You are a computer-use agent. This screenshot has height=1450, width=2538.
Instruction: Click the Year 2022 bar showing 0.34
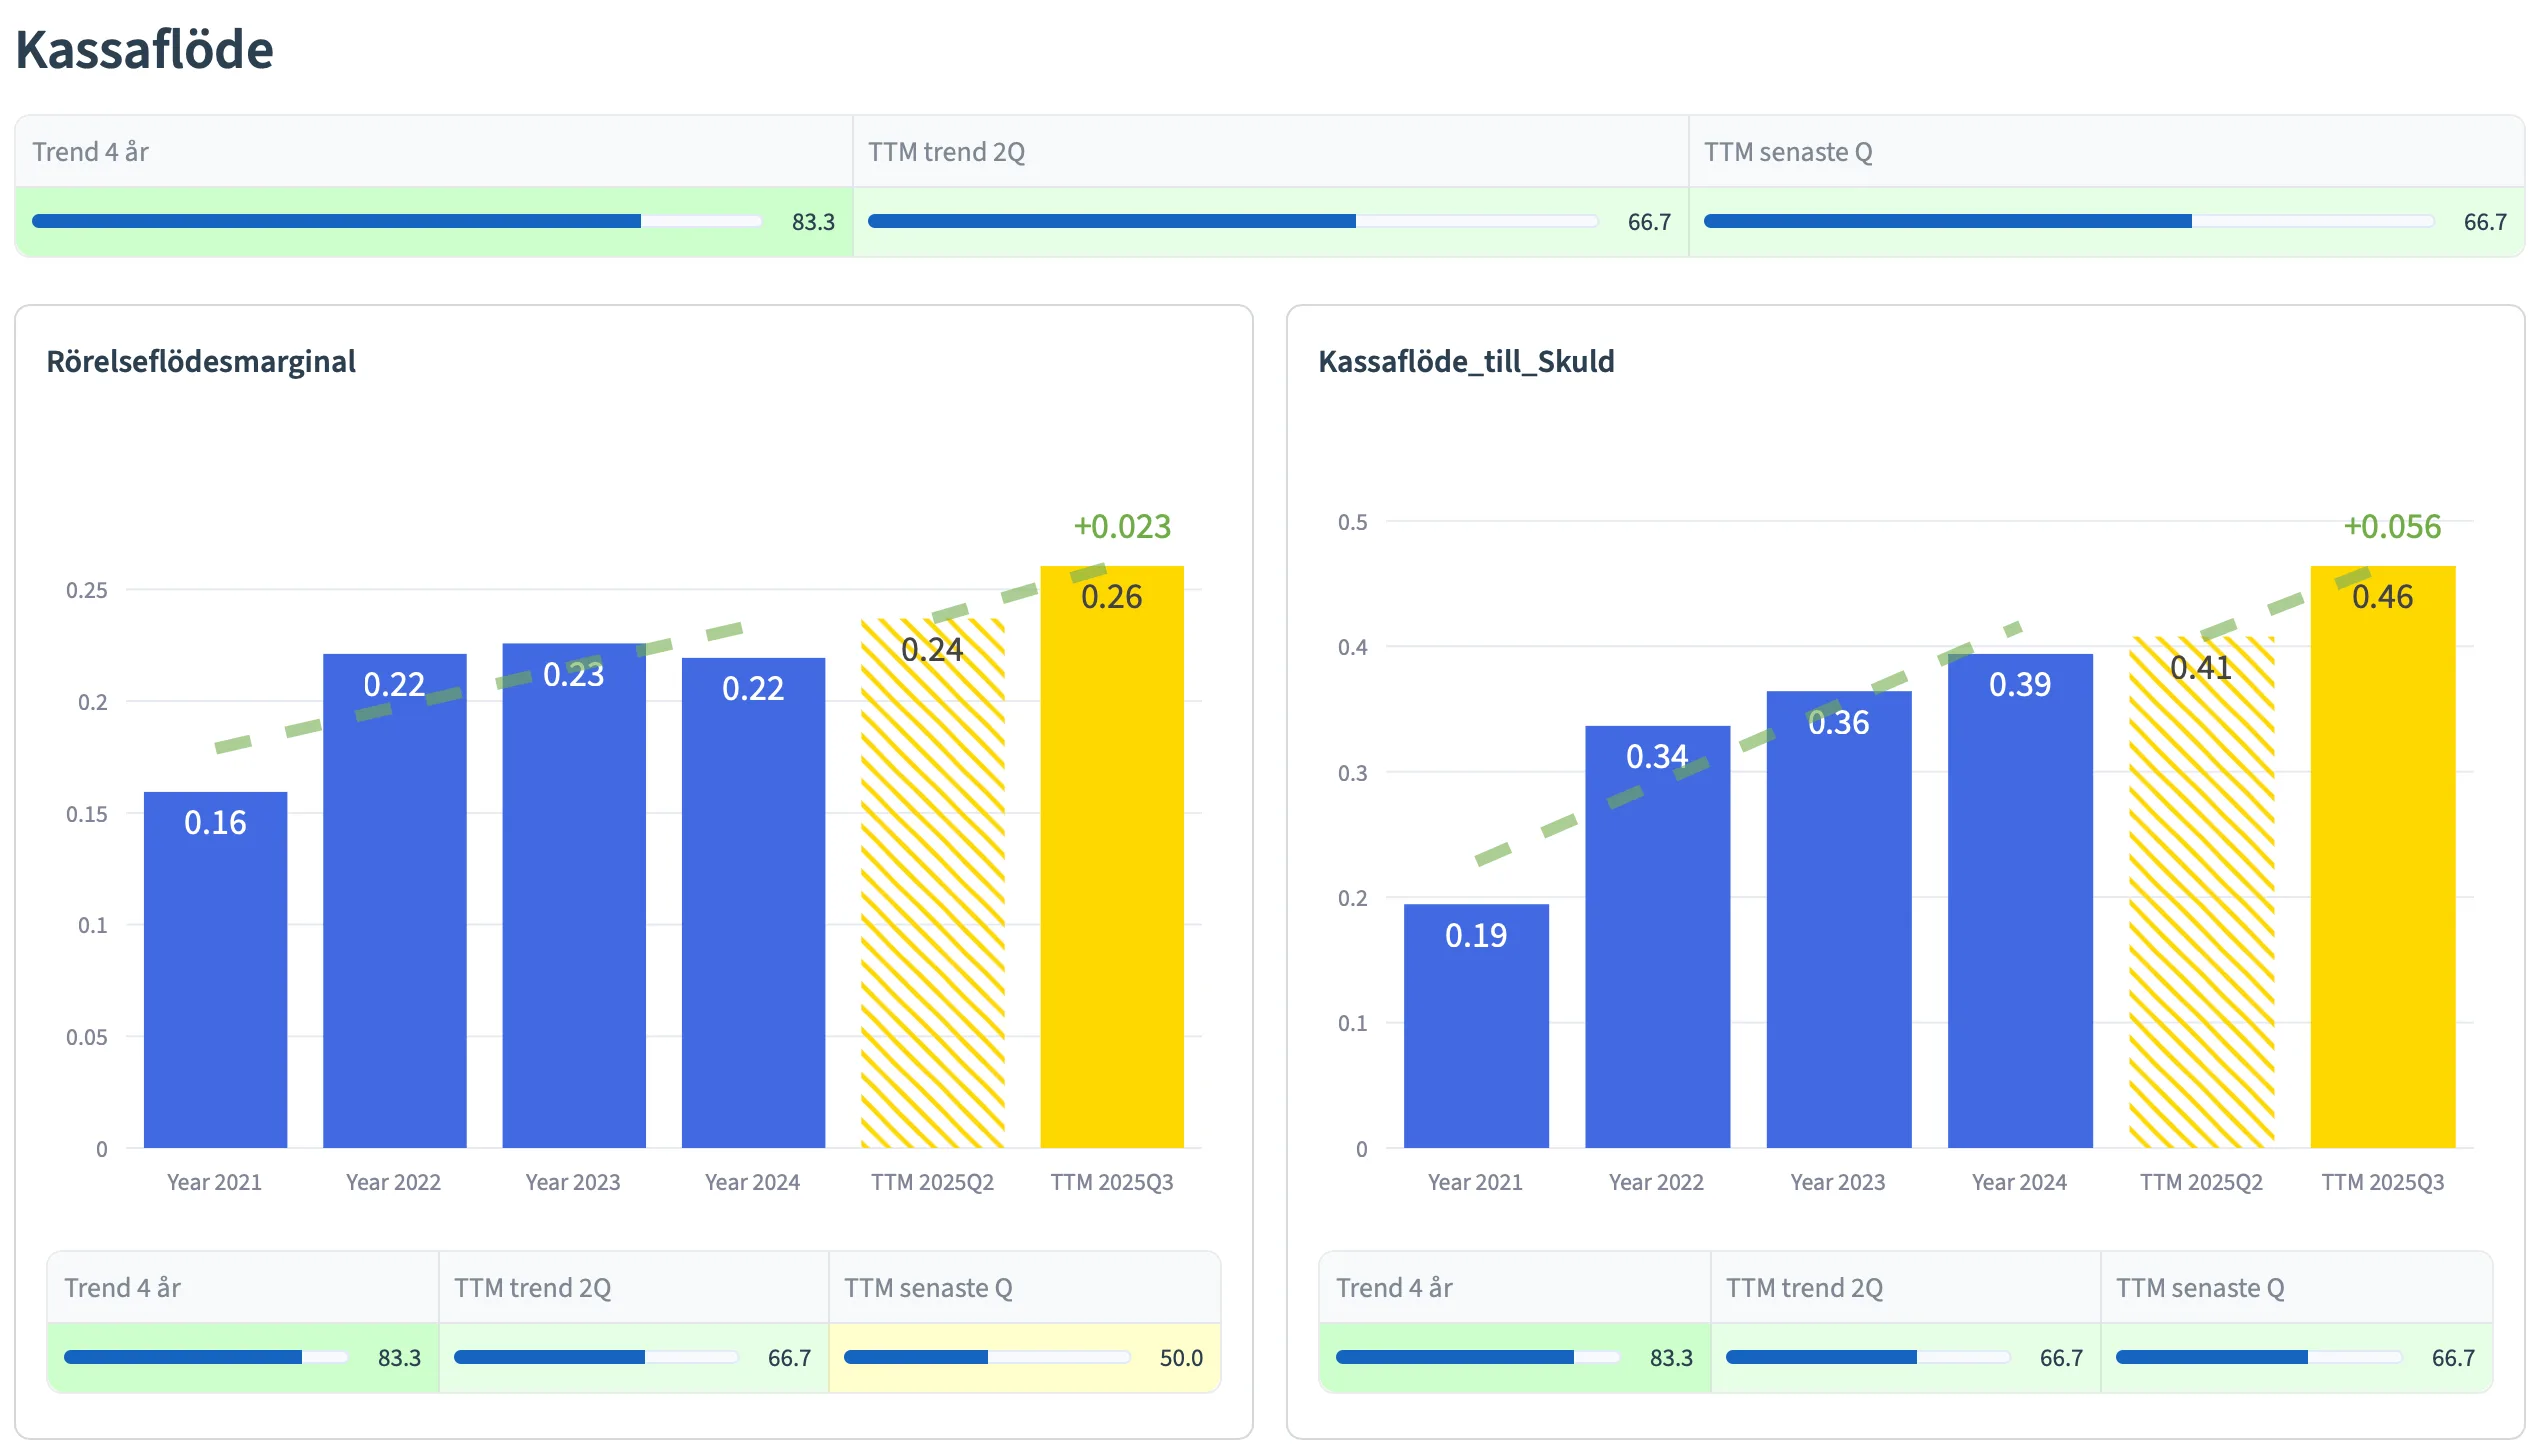coord(1657,940)
